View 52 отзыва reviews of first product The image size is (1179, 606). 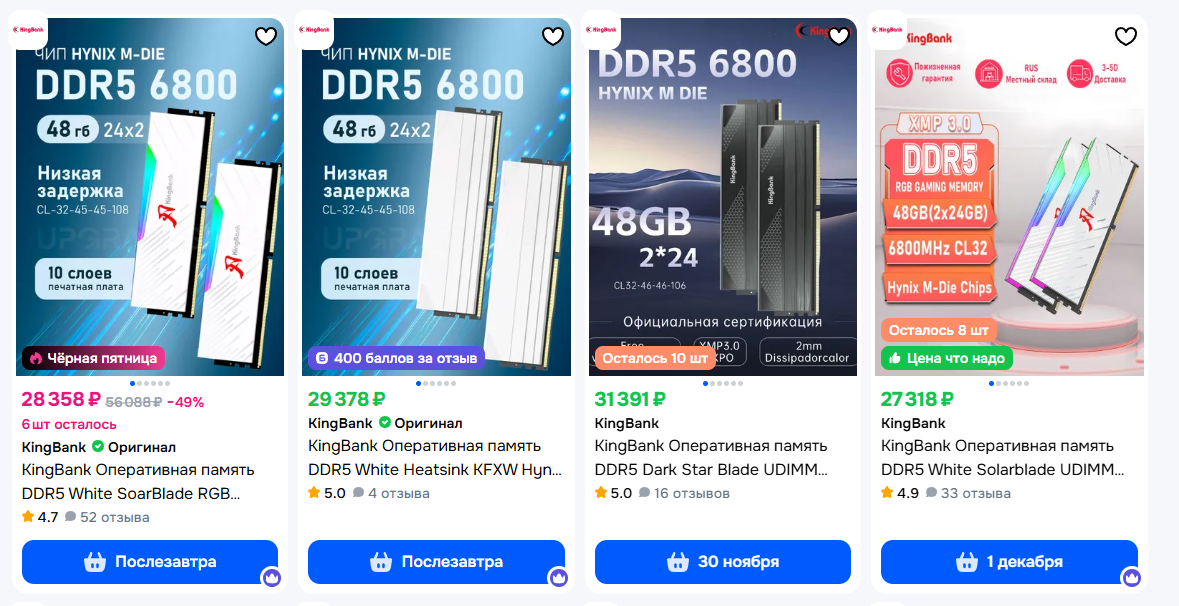[x=108, y=517]
